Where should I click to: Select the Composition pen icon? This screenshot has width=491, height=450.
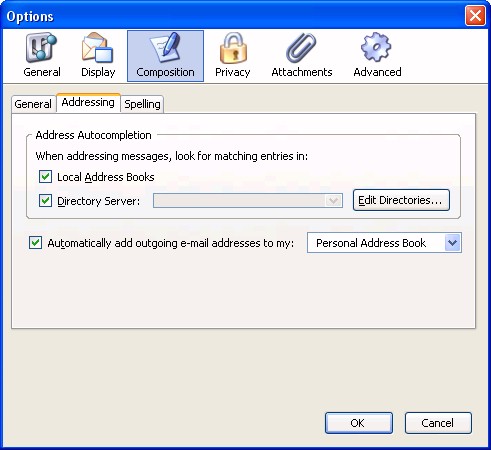coord(165,47)
